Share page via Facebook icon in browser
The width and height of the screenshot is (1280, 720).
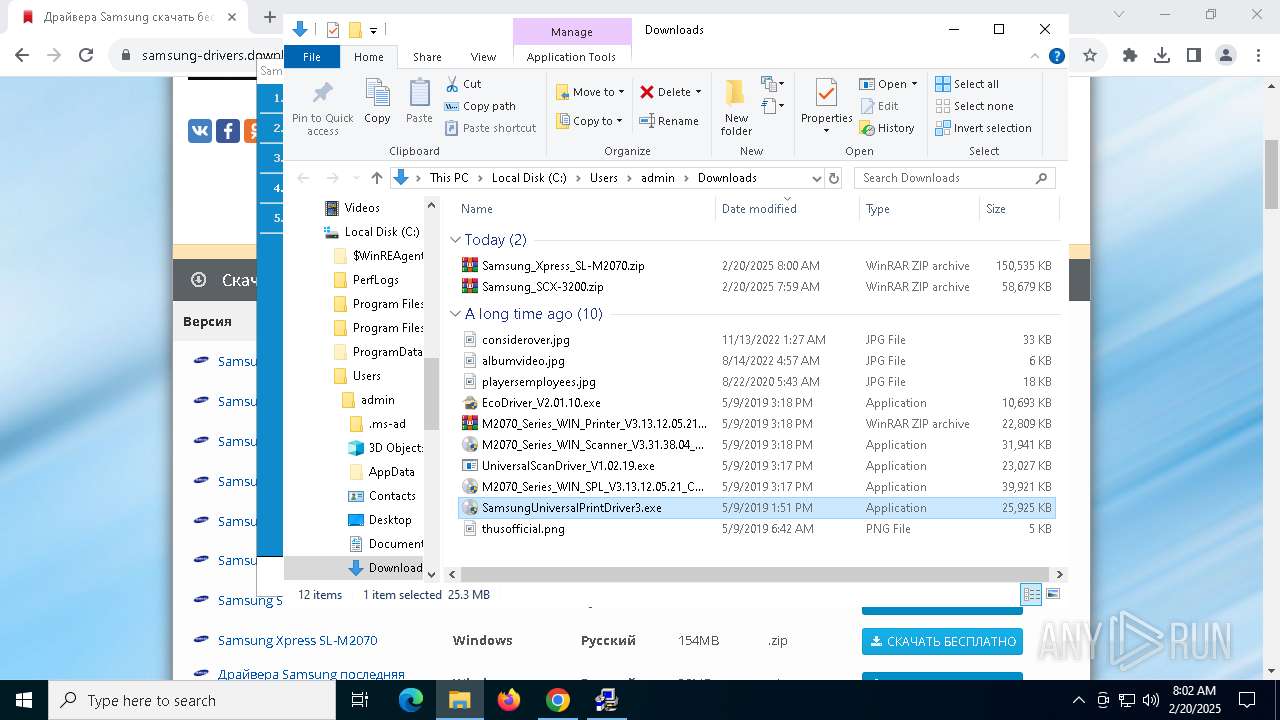click(228, 130)
